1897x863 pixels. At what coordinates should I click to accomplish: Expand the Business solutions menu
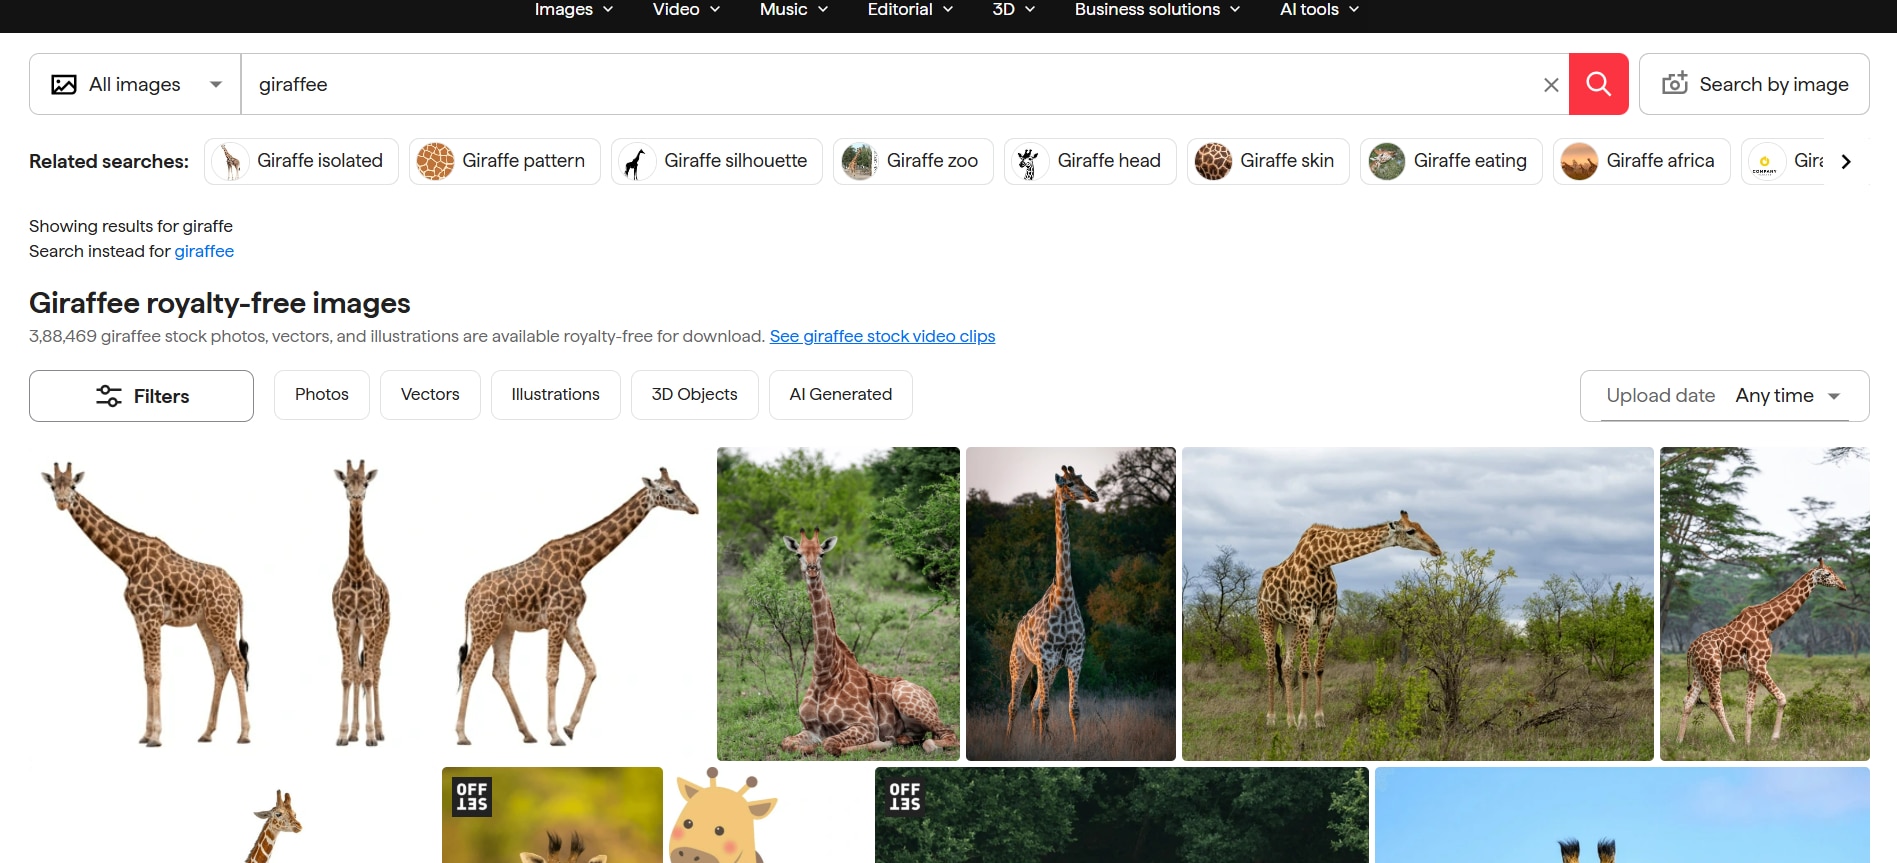pyautogui.click(x=1157, y=10)
